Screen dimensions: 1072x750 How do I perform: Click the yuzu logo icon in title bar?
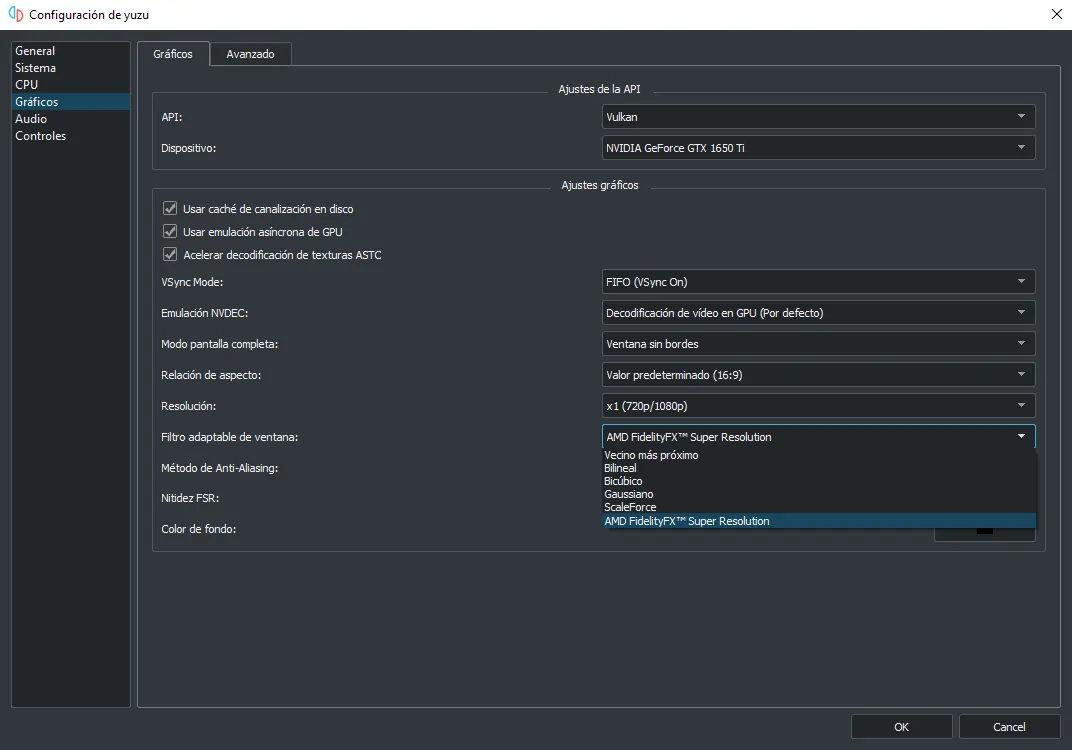[x=15, y=15]
